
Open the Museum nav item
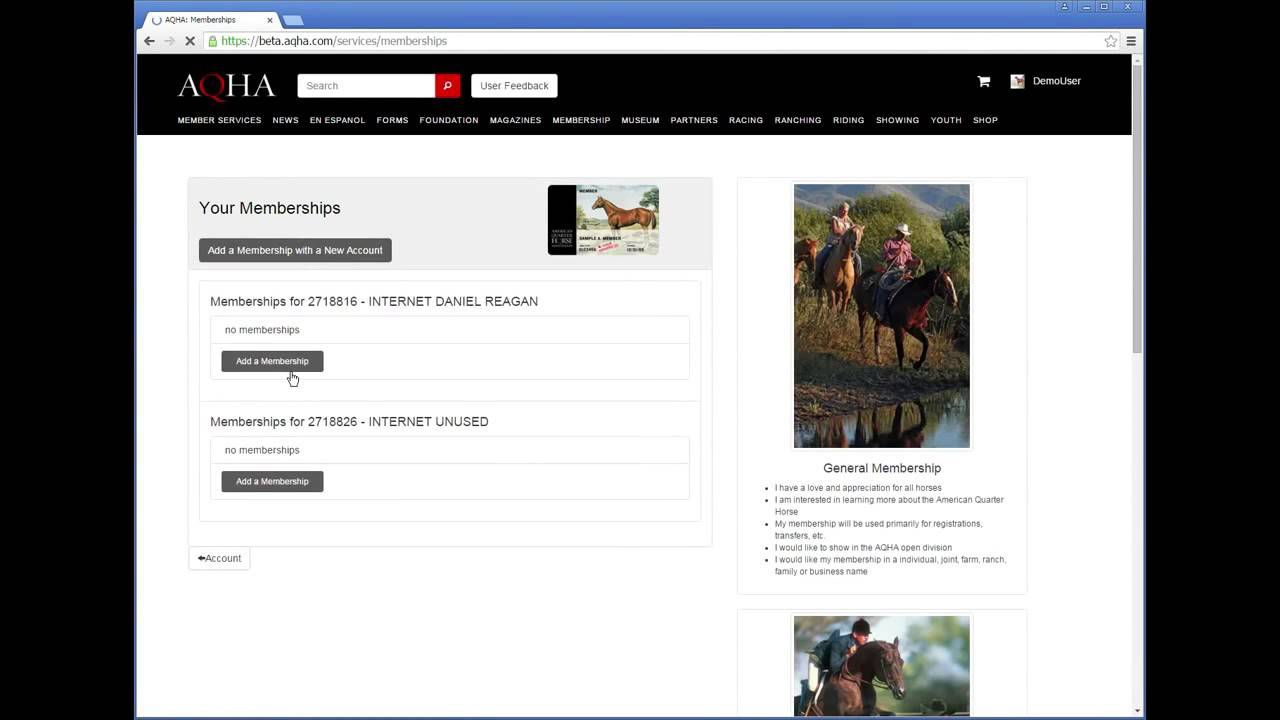(x=640, y=120)
